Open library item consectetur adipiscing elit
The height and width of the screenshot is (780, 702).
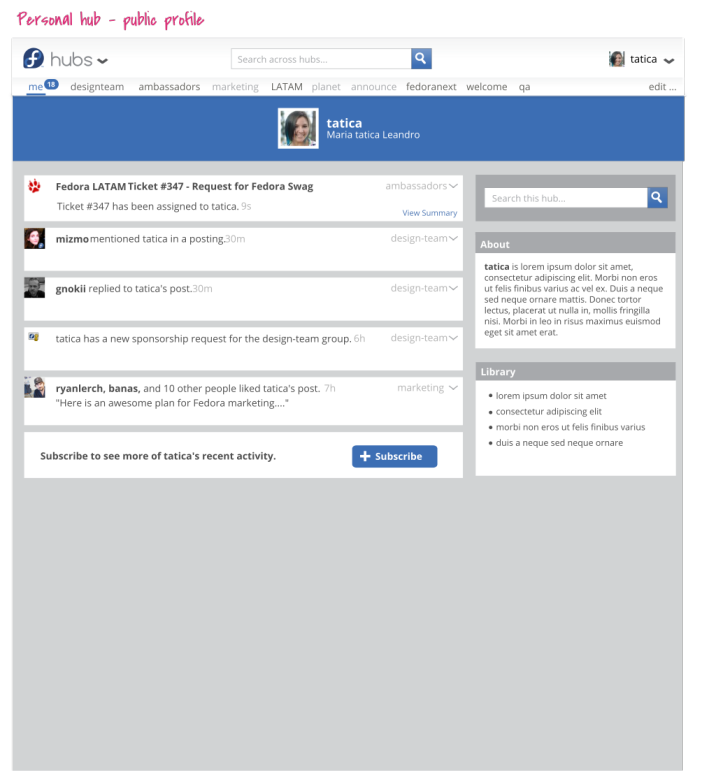pos(549,412)
